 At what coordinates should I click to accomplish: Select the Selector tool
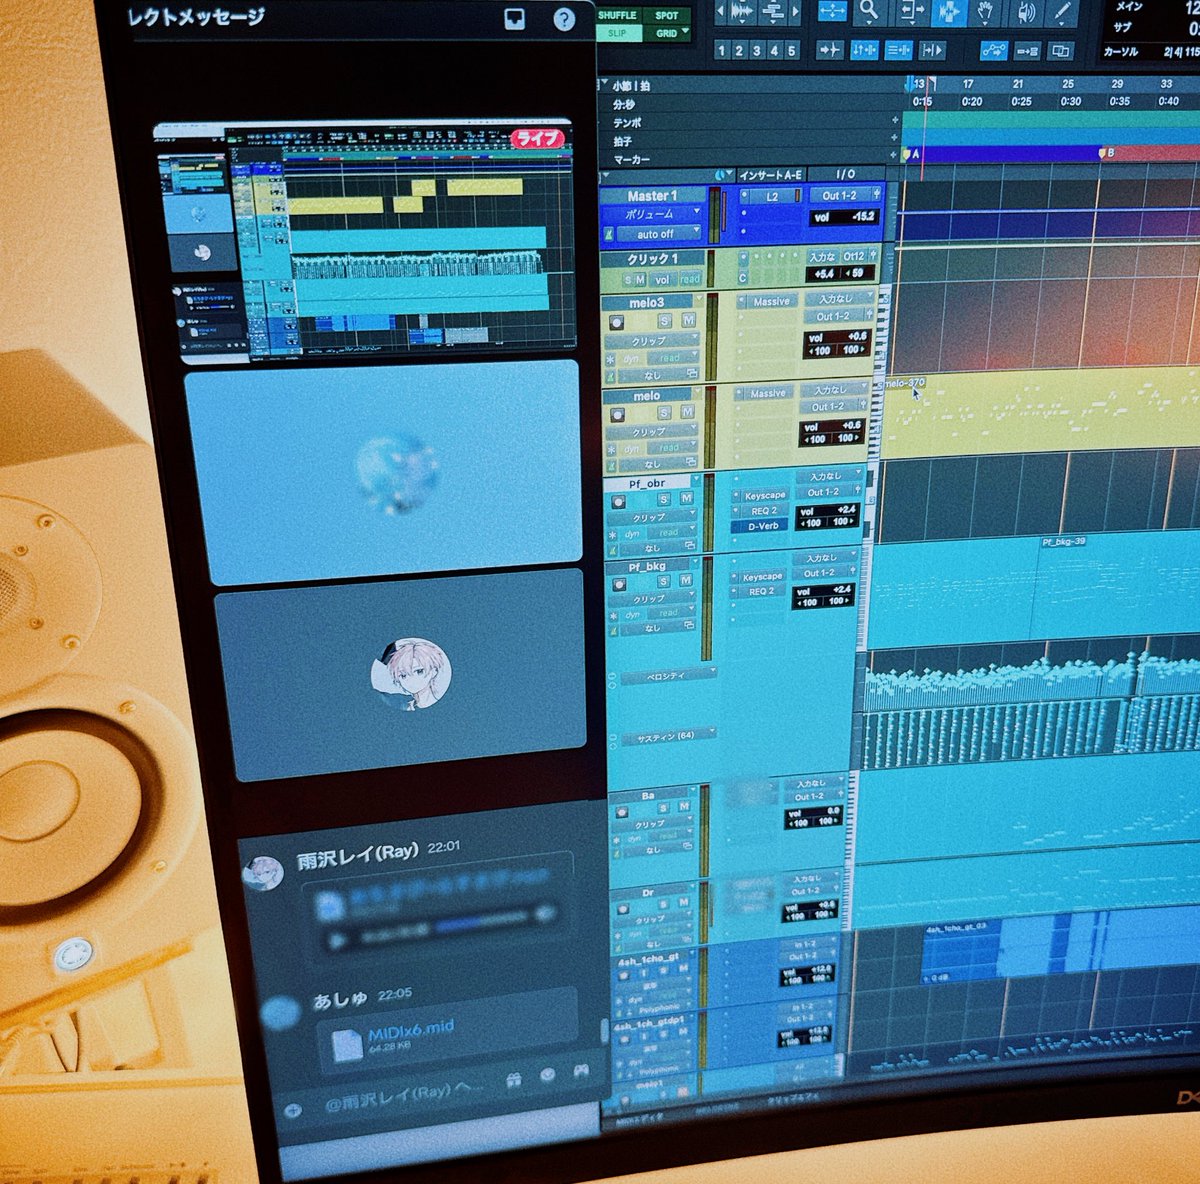point(947,11)
